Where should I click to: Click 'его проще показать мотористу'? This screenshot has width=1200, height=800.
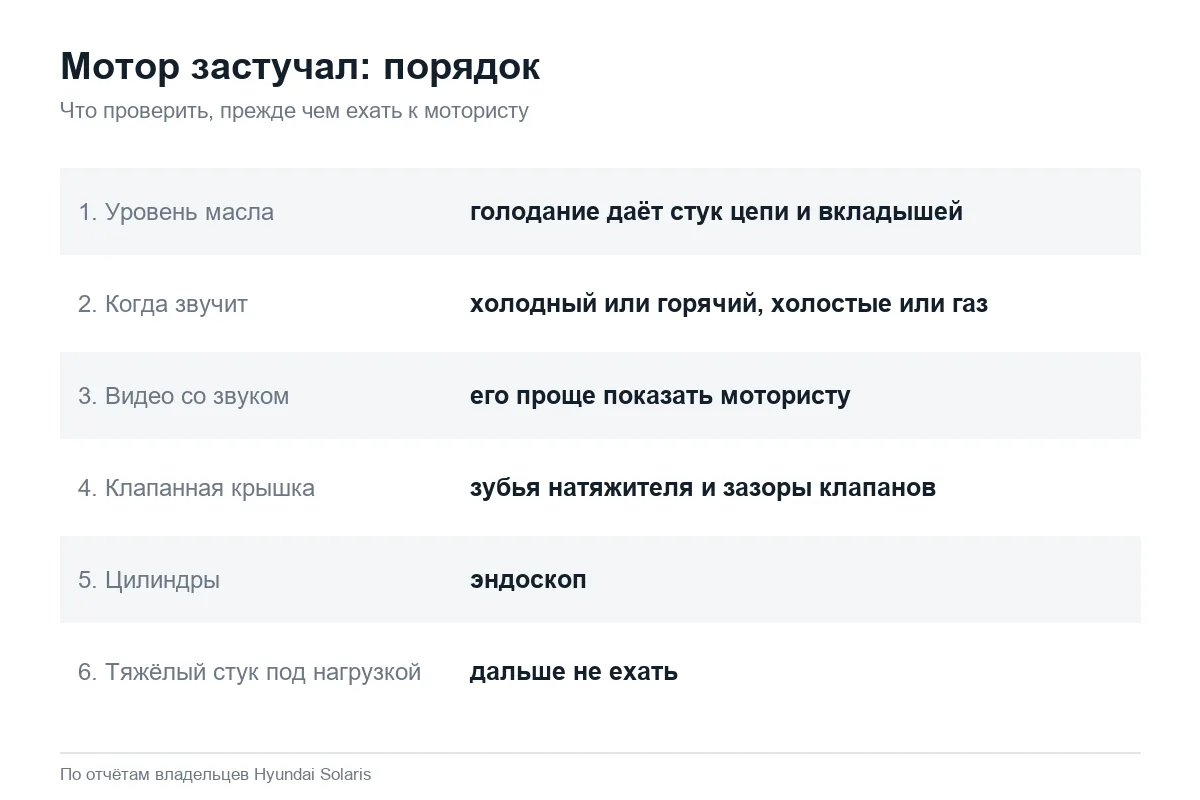(660, 396)
